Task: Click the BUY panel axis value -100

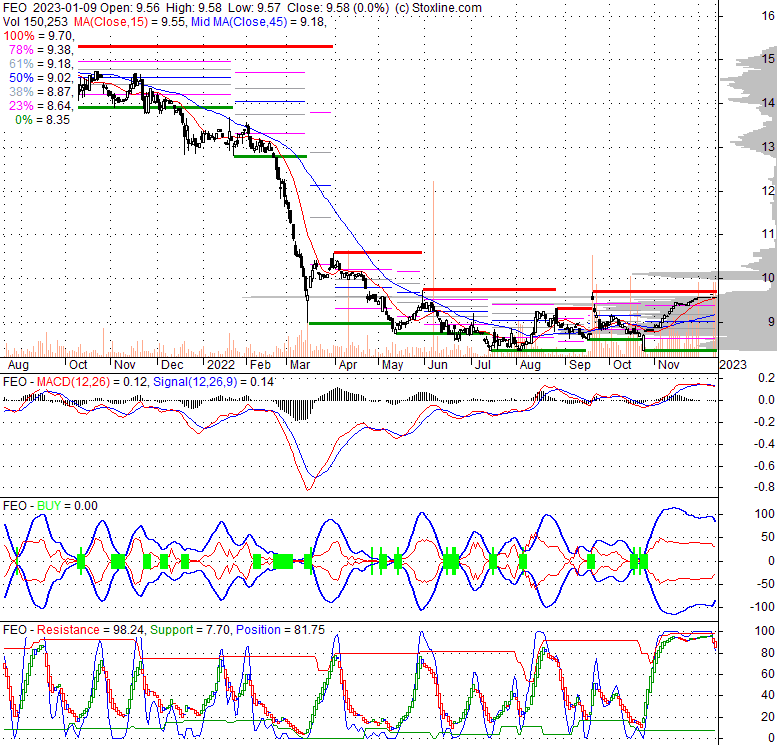Action: coord(764,607)
